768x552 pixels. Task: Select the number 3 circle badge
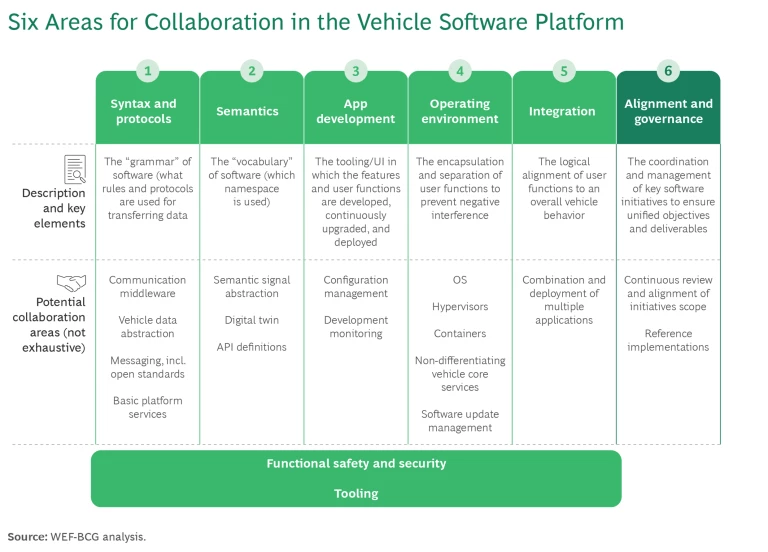356,71
